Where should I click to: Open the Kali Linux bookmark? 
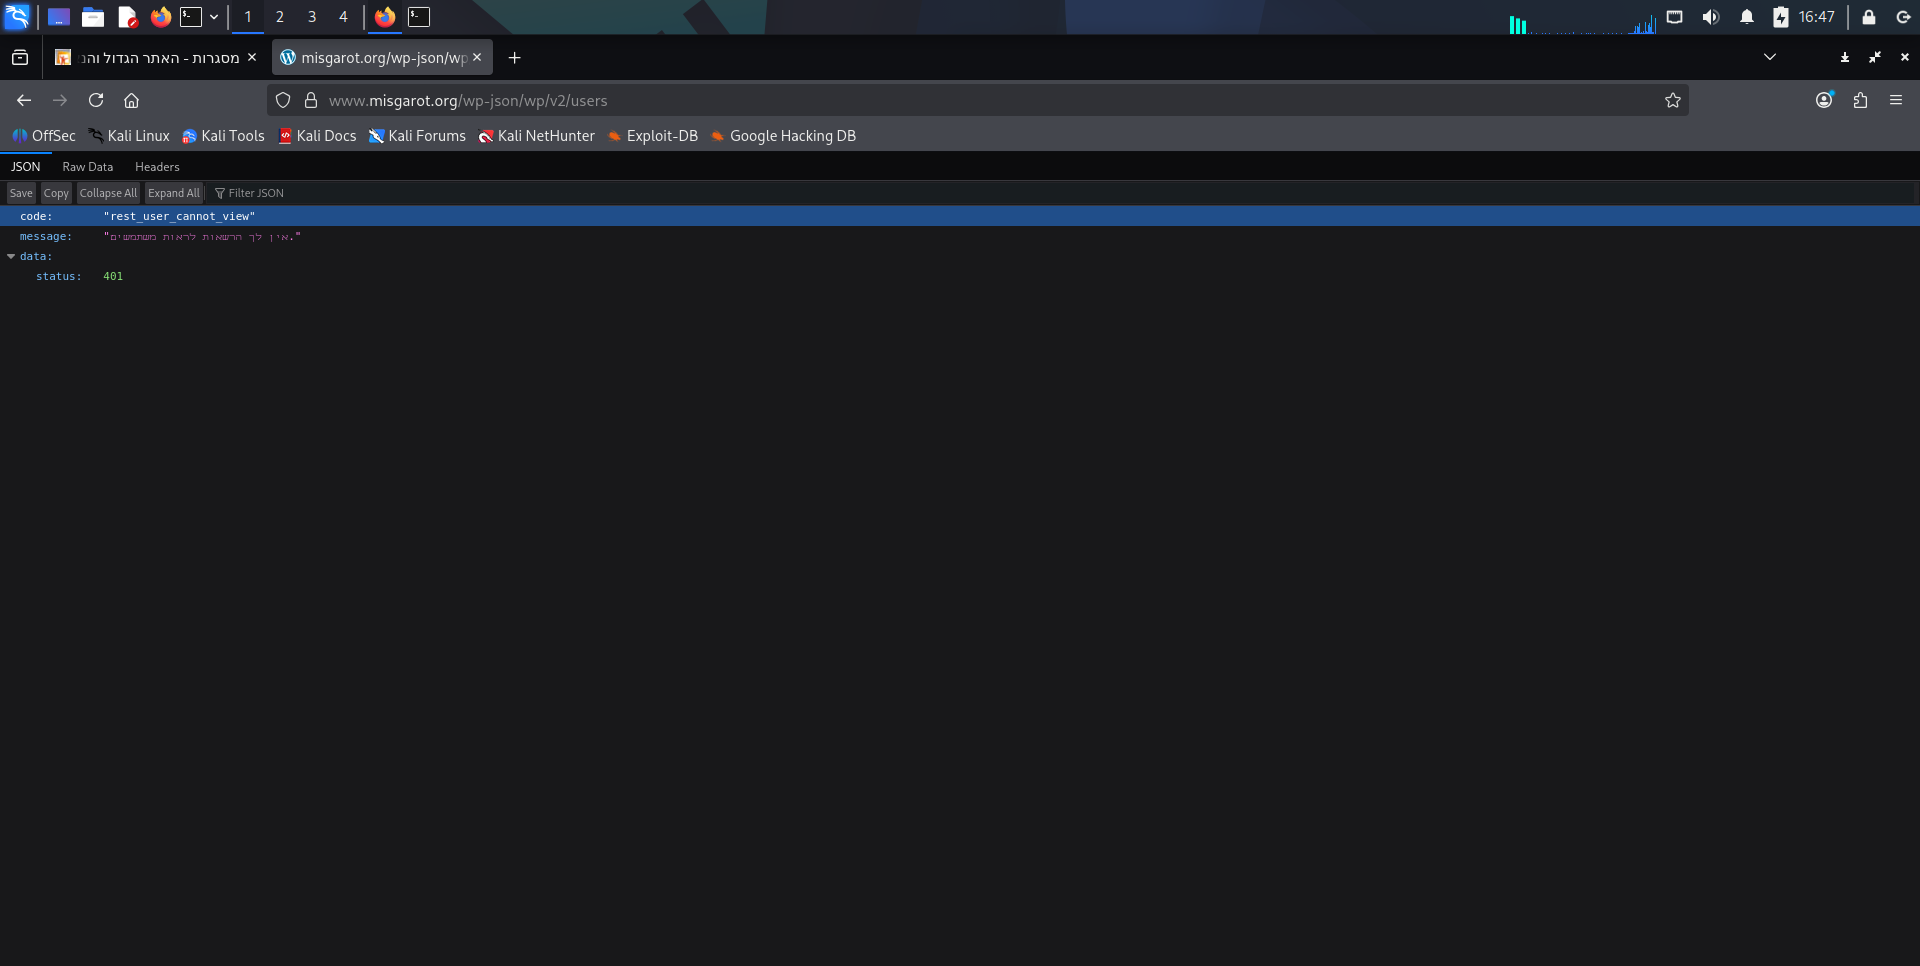coord(129,136)
